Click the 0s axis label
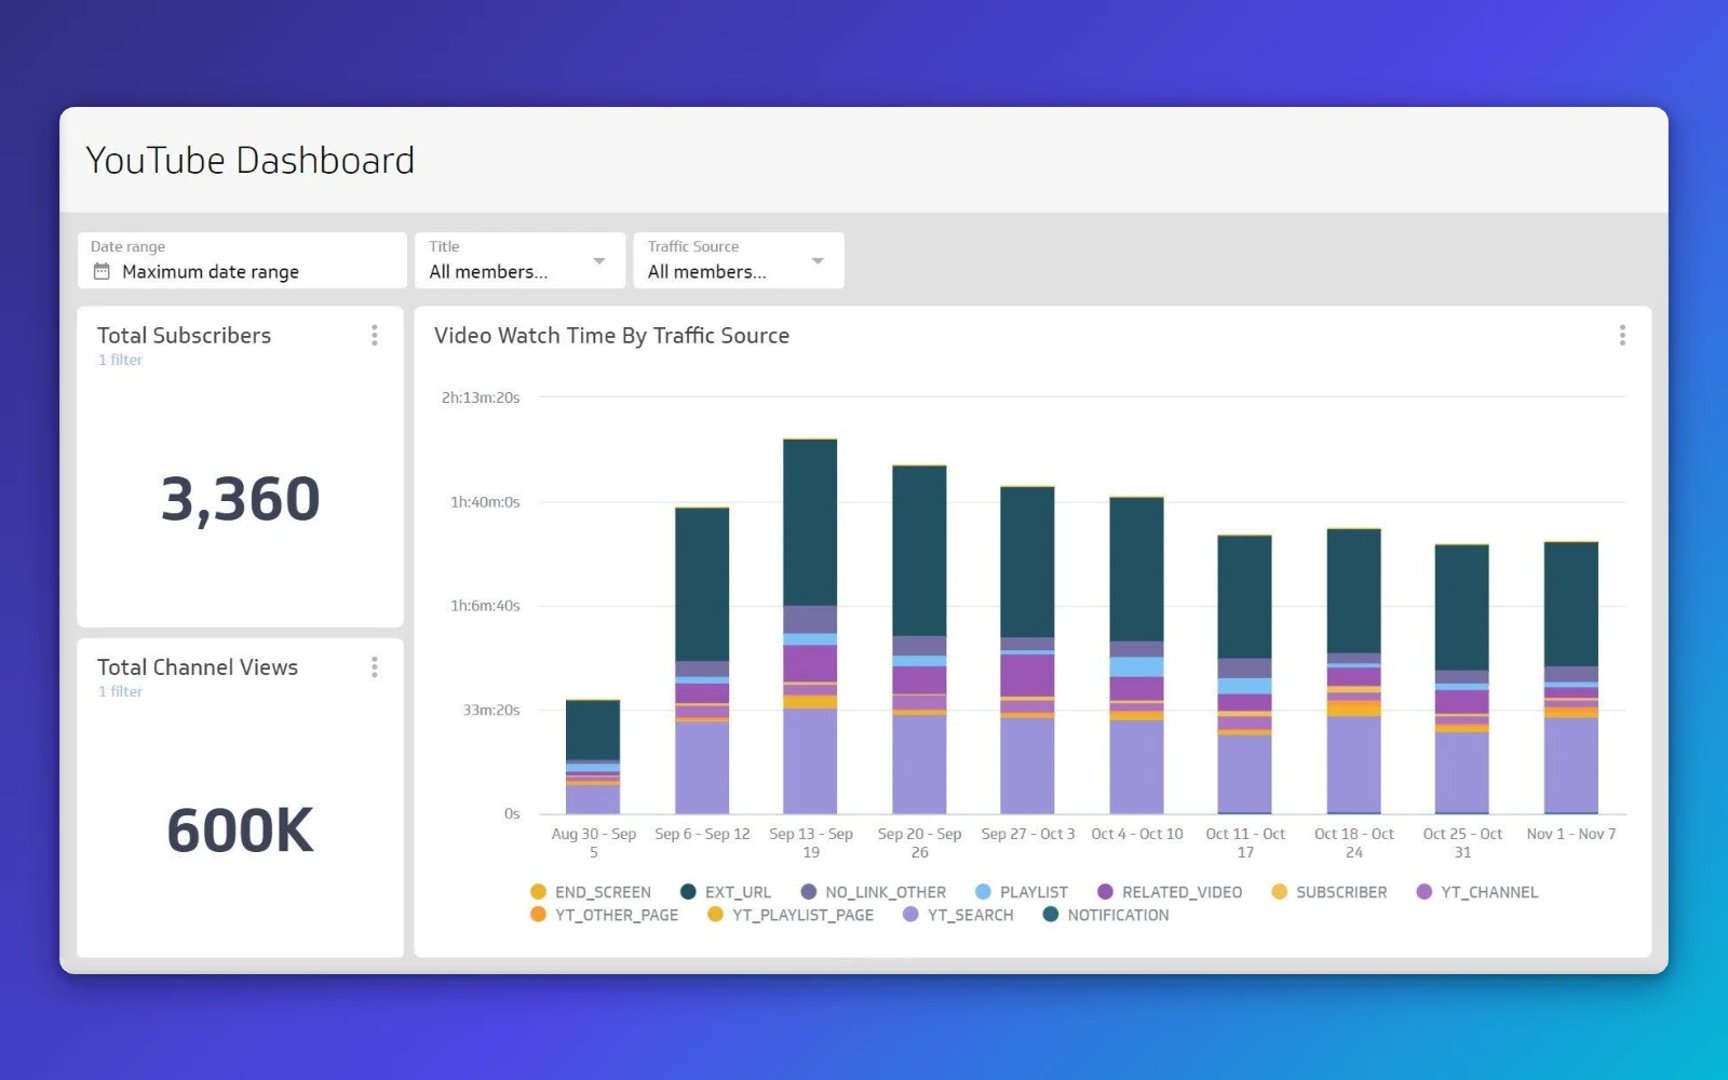The image size is (1728, 1080). pos(512,814)
